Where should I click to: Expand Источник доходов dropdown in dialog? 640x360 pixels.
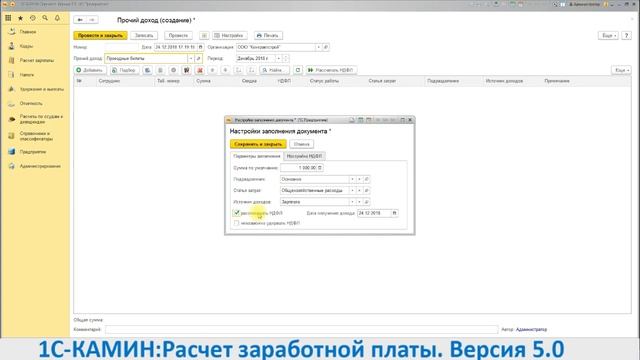[x=353, y=202]
